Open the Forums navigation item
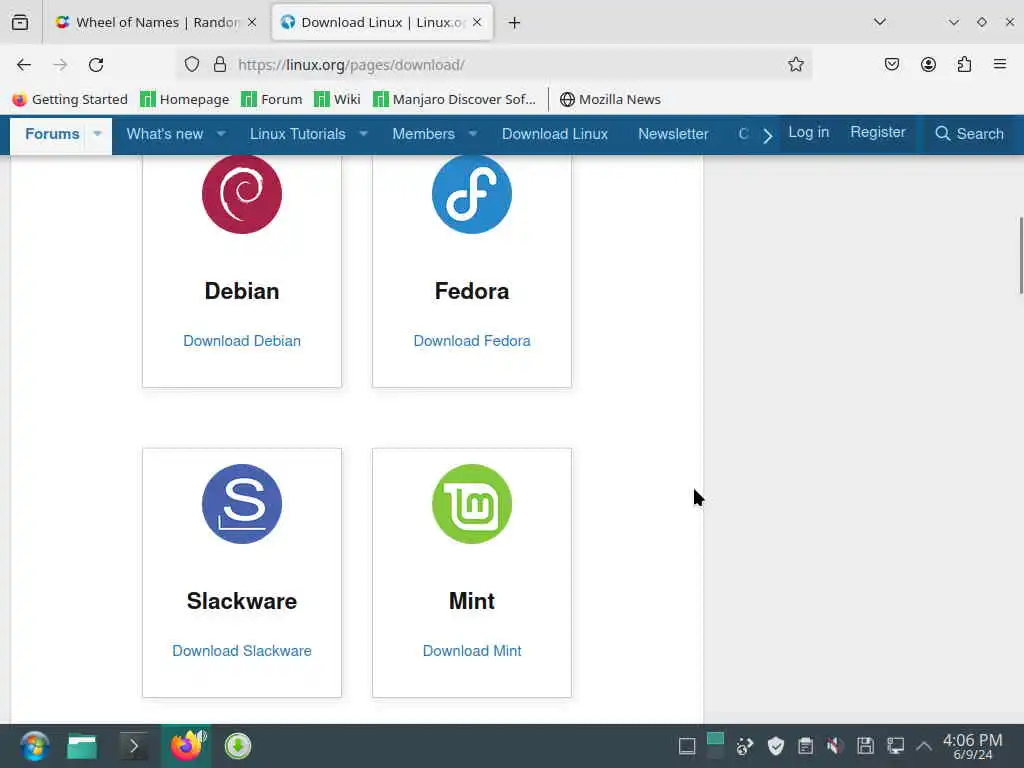 point(52,134)
